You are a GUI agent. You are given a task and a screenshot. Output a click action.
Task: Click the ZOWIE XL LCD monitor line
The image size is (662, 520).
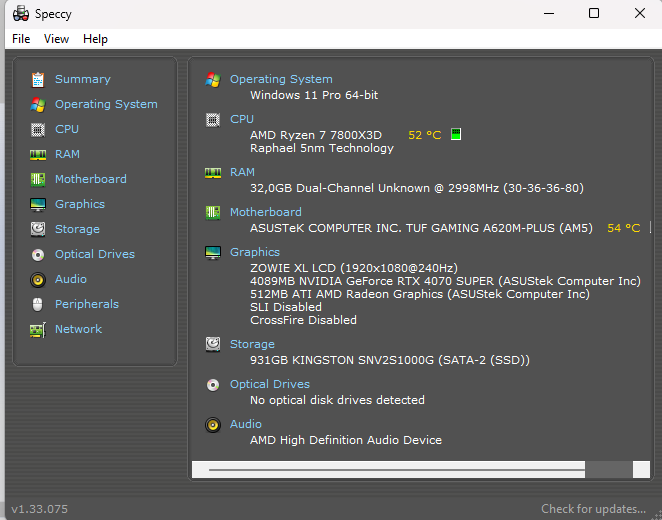354,268
